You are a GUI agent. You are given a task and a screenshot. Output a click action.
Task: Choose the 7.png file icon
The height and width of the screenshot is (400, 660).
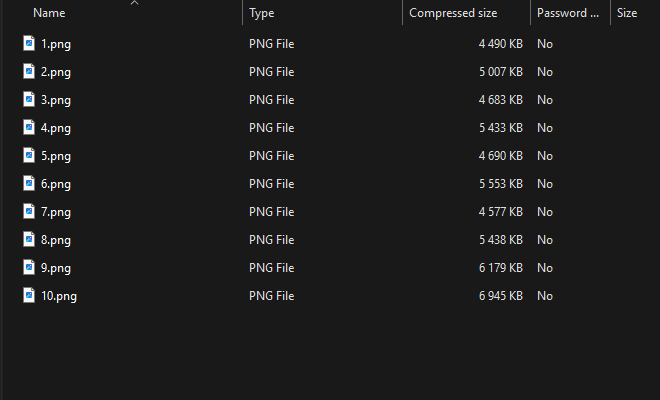tap(29, 211)
